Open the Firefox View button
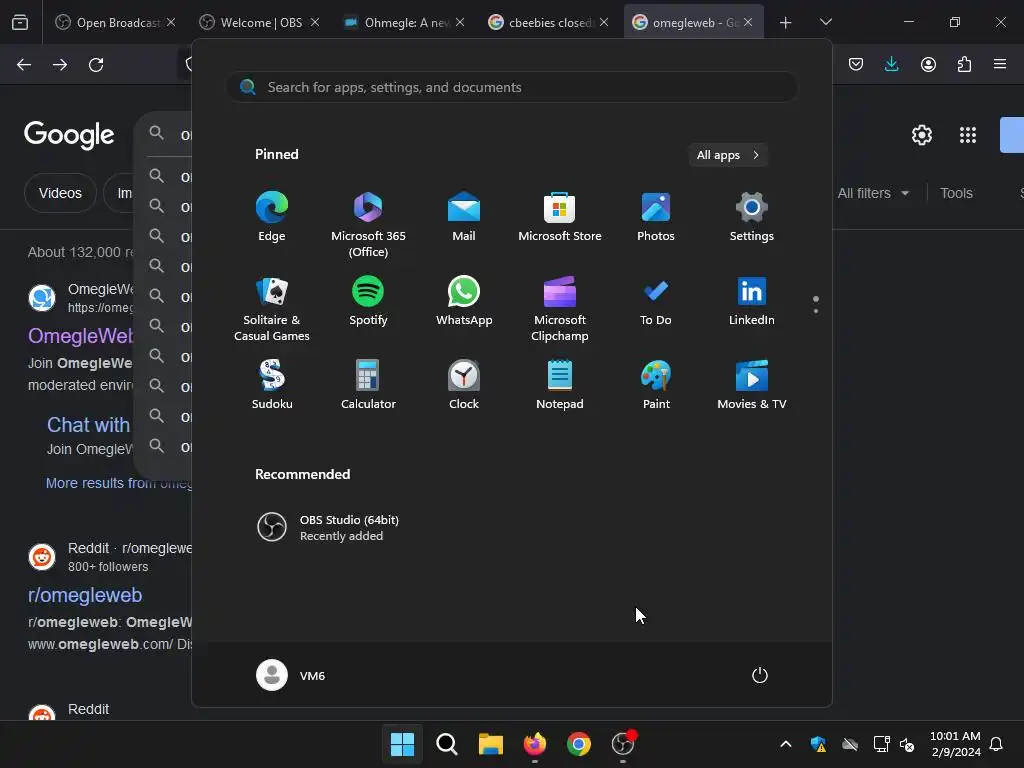The height and width of the screenshot is (768, 1024). click(20, 23)
